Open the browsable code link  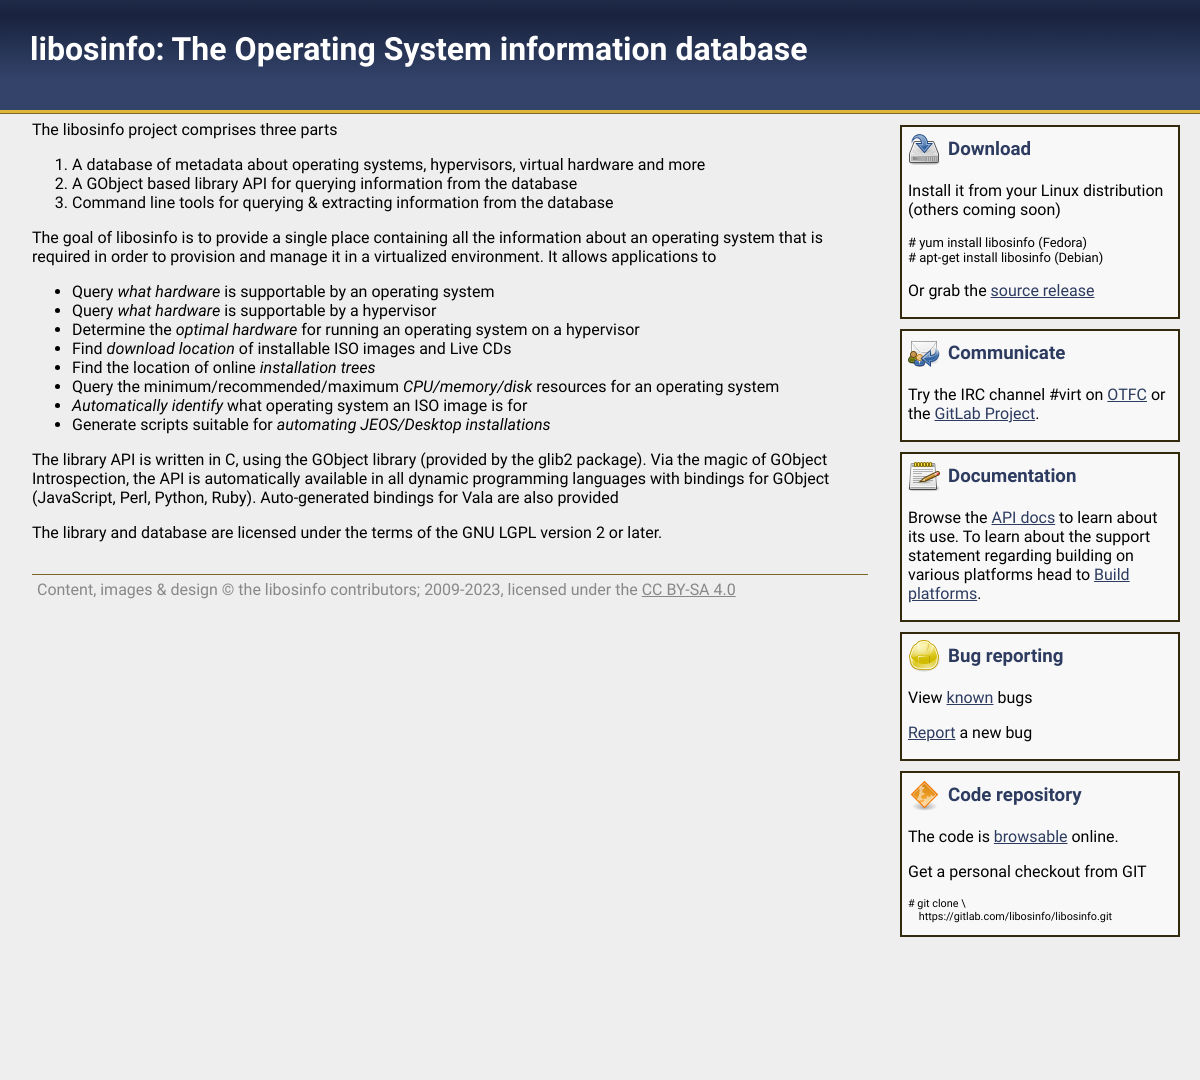1030,837
